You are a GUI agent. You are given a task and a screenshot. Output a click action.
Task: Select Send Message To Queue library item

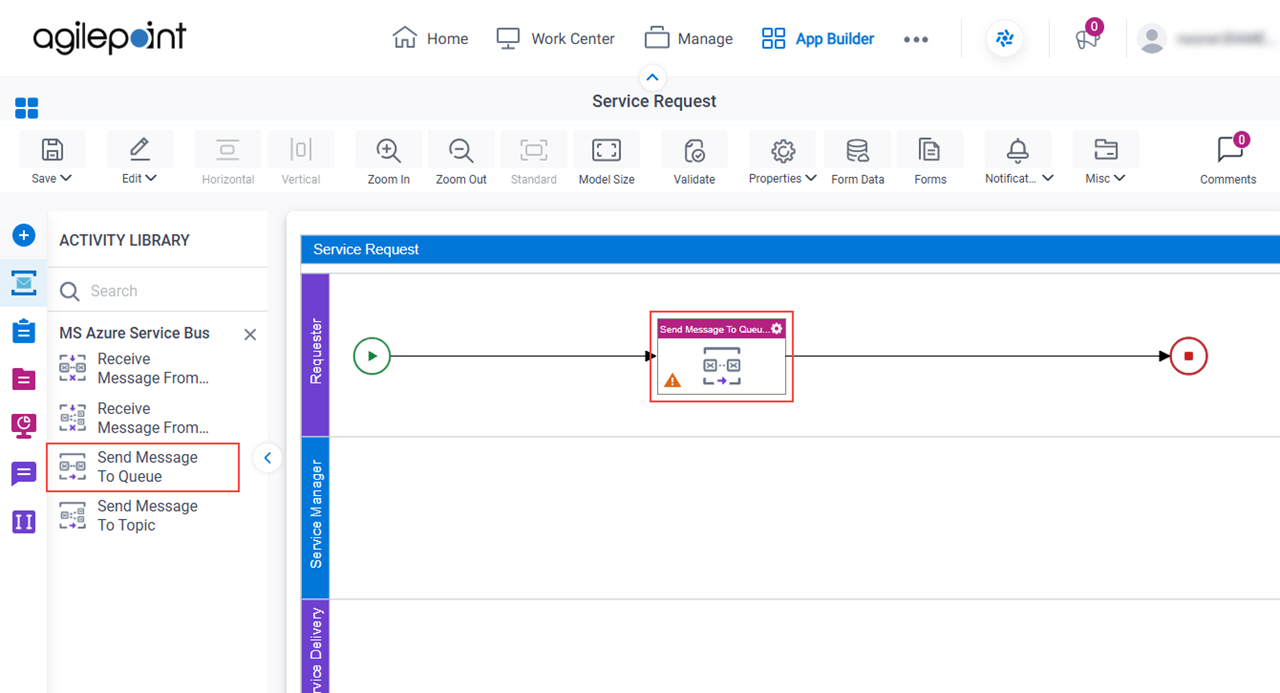[x=143, y=467]
